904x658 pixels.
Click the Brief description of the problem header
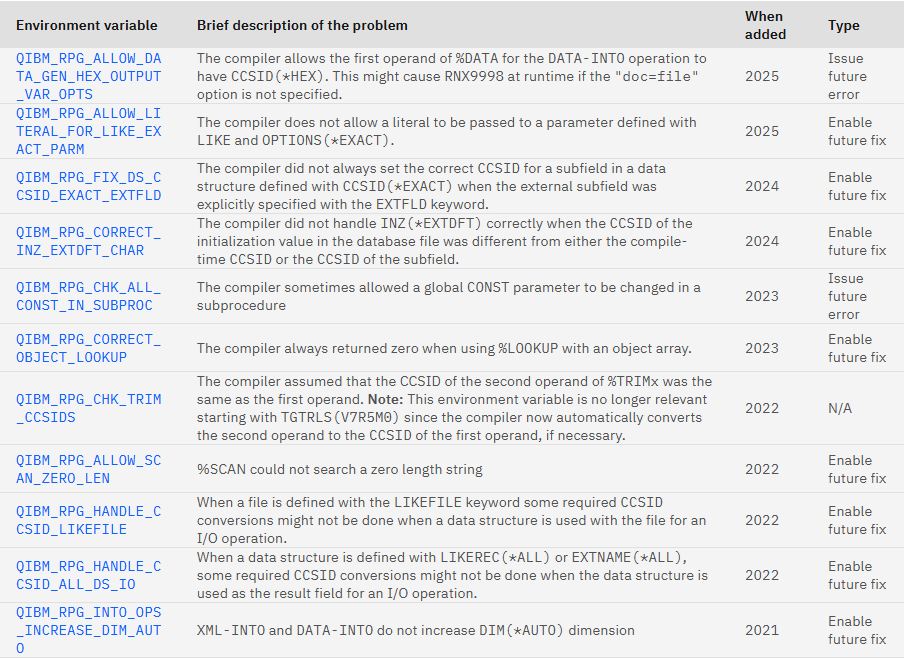click(x=302, y=25)
